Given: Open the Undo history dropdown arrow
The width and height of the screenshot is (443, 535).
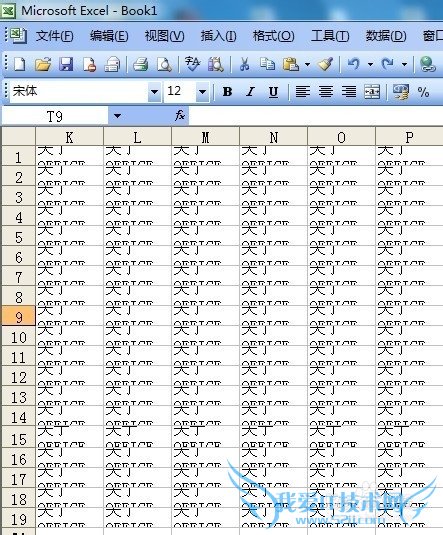Looking at the screenshot, I should point(370,64).
